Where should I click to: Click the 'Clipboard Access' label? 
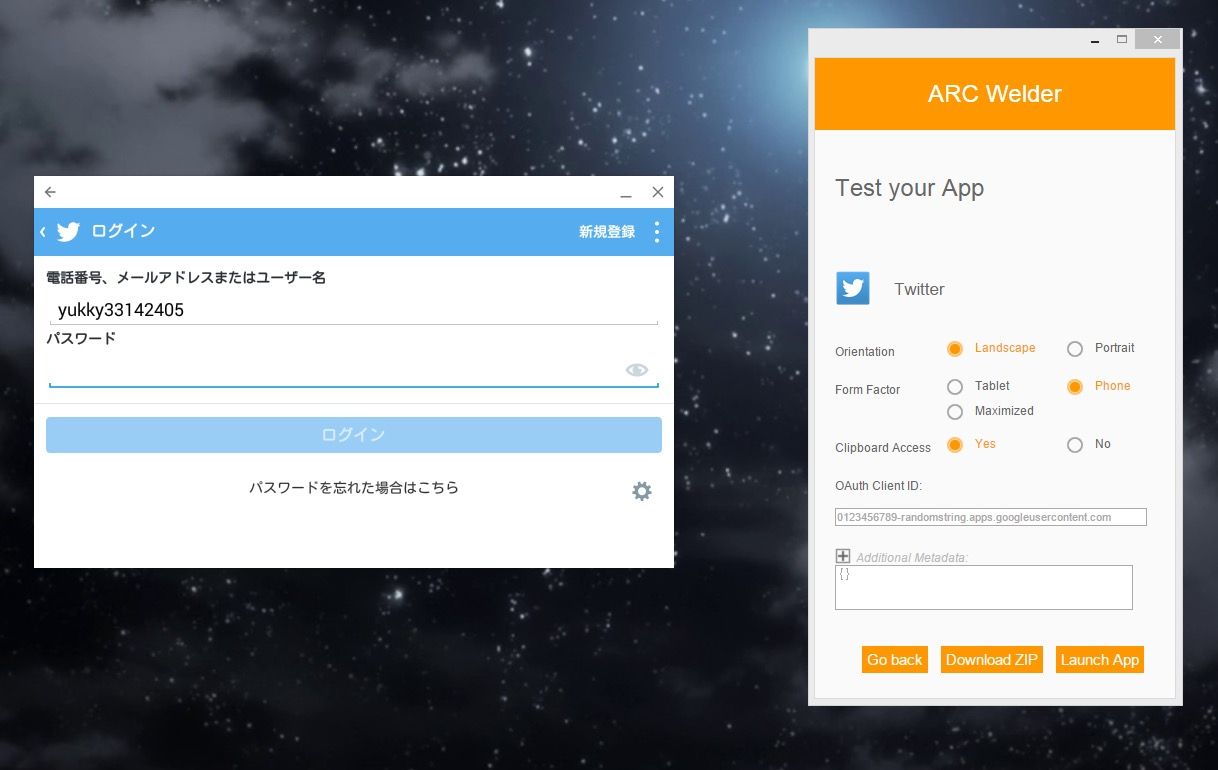(883, 448)
